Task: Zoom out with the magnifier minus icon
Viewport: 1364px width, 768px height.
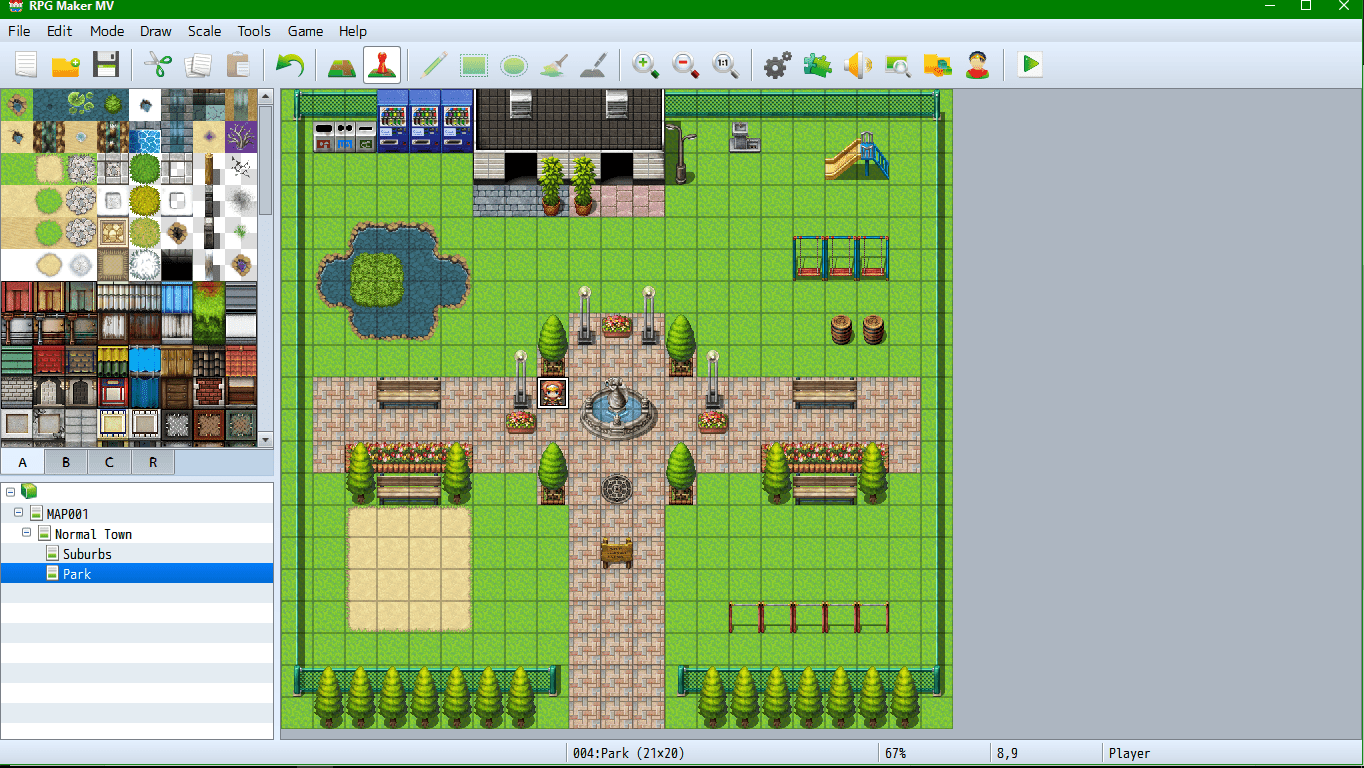Action: [x=686, y=65]
